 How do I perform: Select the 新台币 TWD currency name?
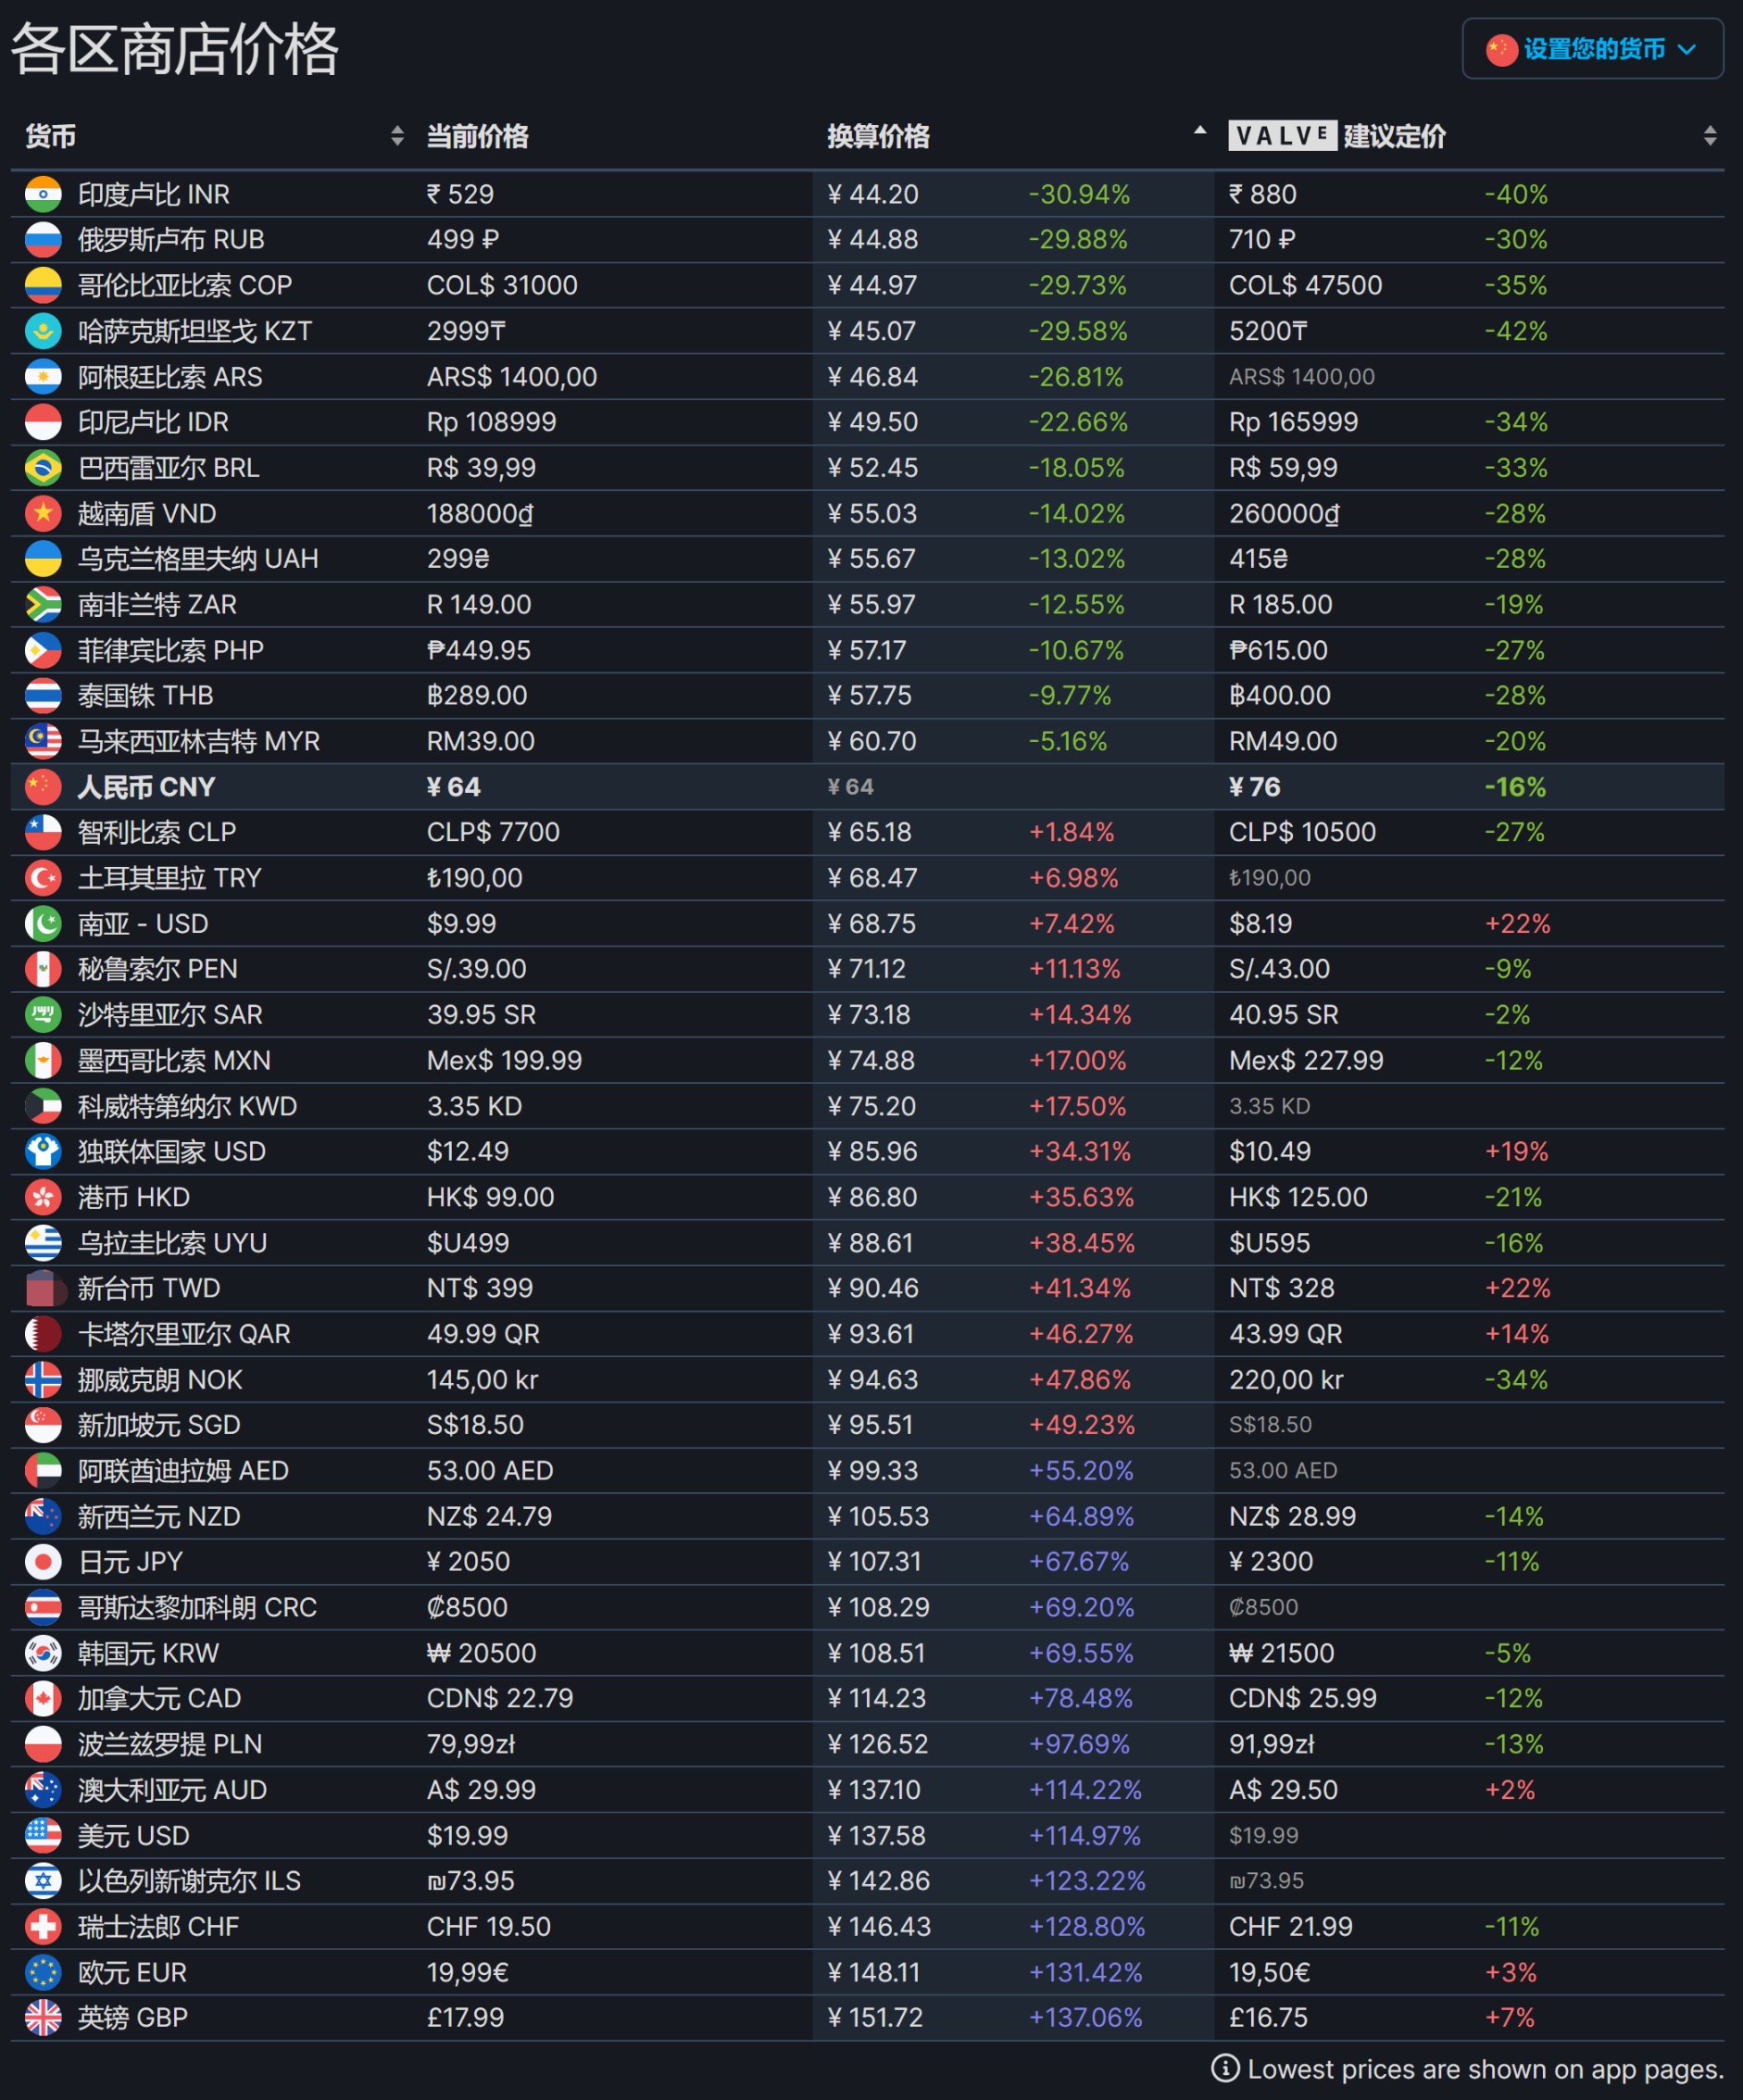point(149,1288)
